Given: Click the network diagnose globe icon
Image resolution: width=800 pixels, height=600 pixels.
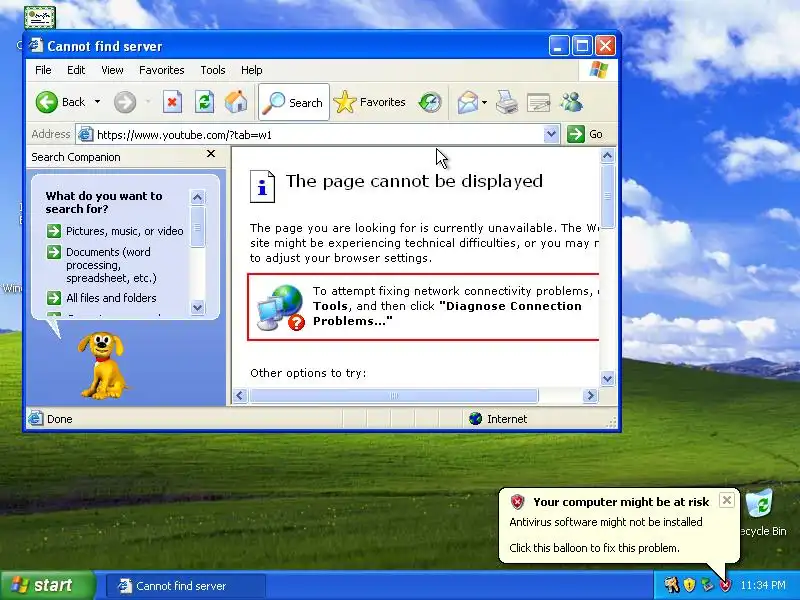Looking at the screenshot, I should click(x=280, y=308).
